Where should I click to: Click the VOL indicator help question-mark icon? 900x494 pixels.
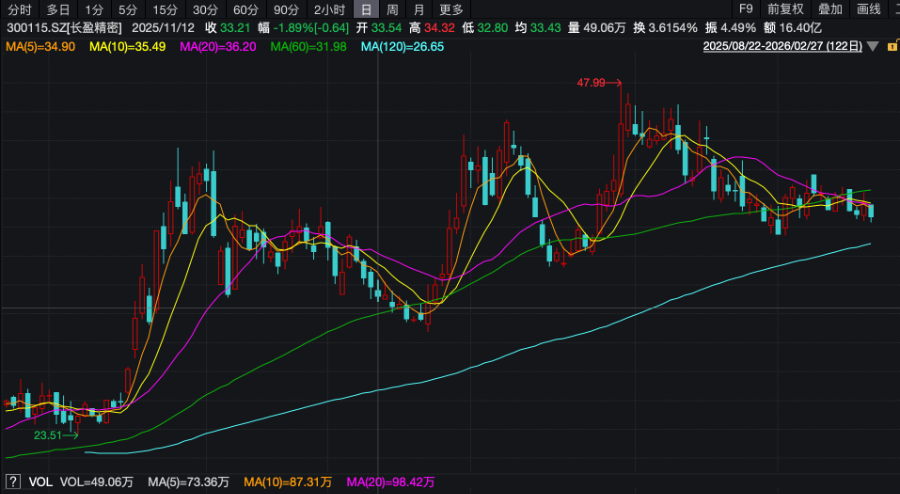(x=13, y=482)
